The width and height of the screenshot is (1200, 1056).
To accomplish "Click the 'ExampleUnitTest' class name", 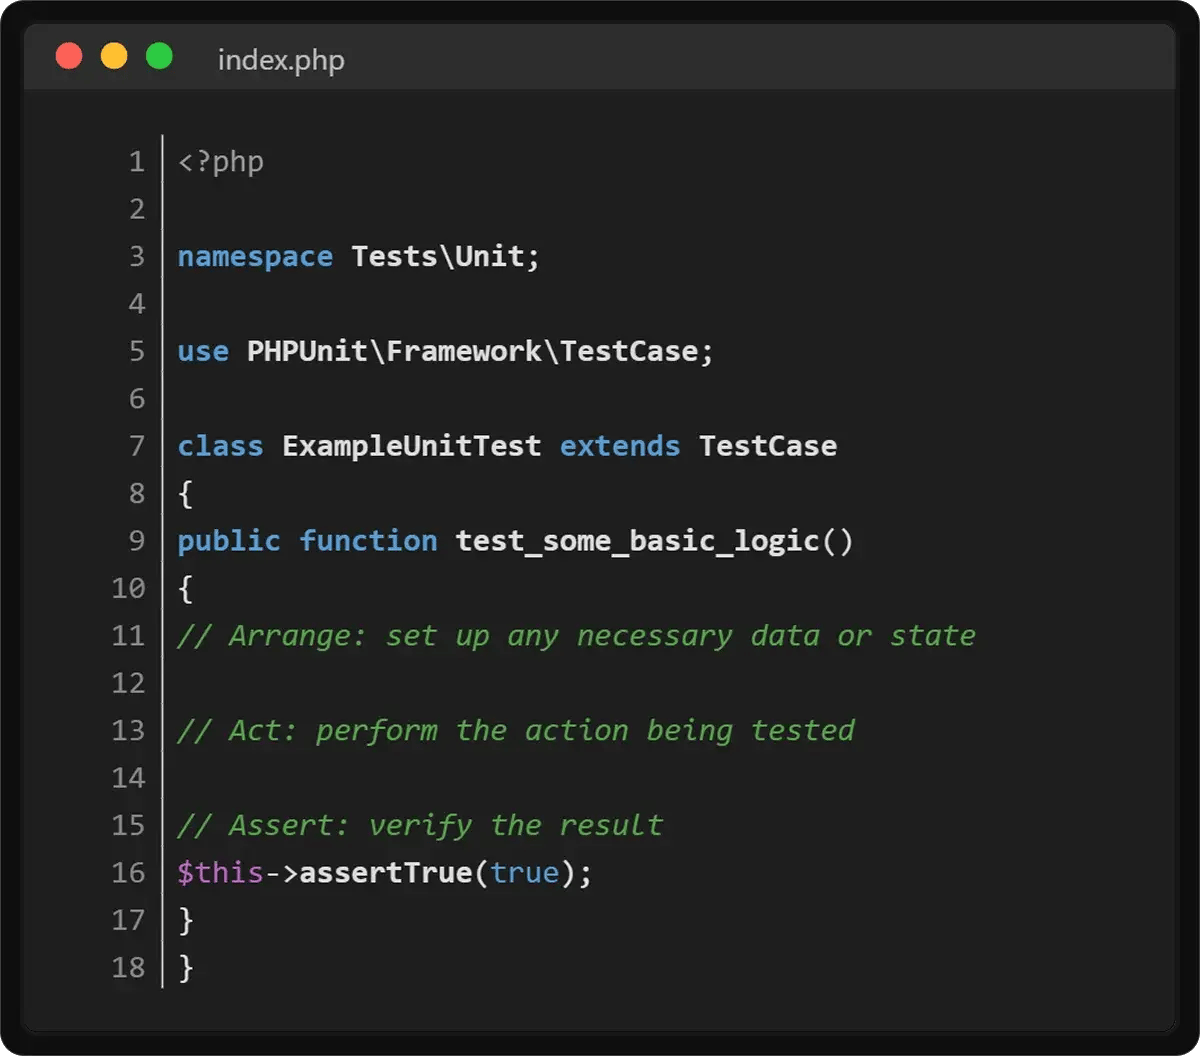I will tap(411, 447).
